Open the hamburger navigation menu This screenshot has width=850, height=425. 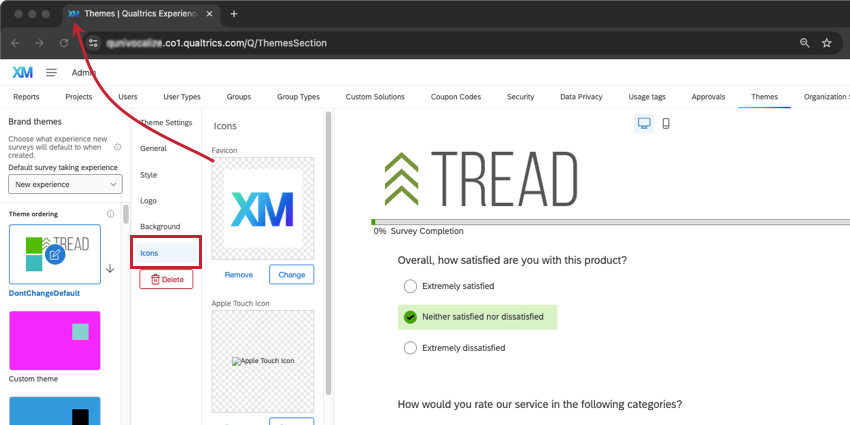click(51, 73)
